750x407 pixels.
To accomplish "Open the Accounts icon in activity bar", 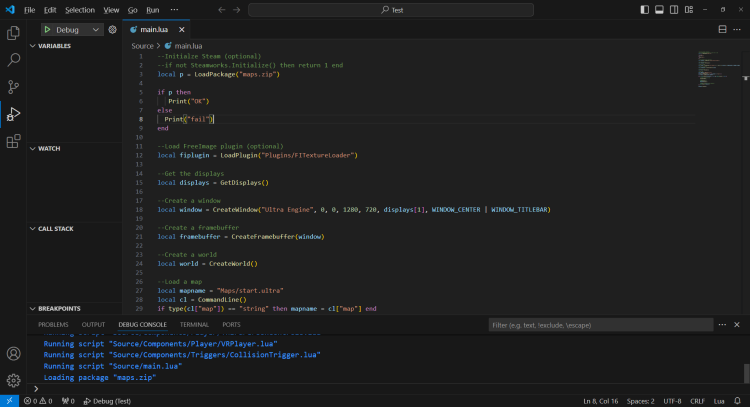I will tap(14, 354).
